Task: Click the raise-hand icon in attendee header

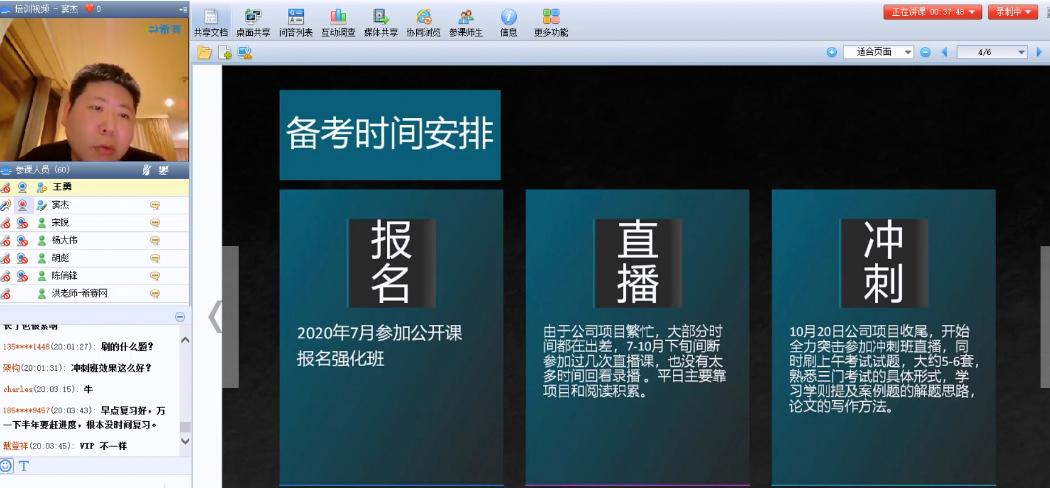Action: tap(147, 170)
